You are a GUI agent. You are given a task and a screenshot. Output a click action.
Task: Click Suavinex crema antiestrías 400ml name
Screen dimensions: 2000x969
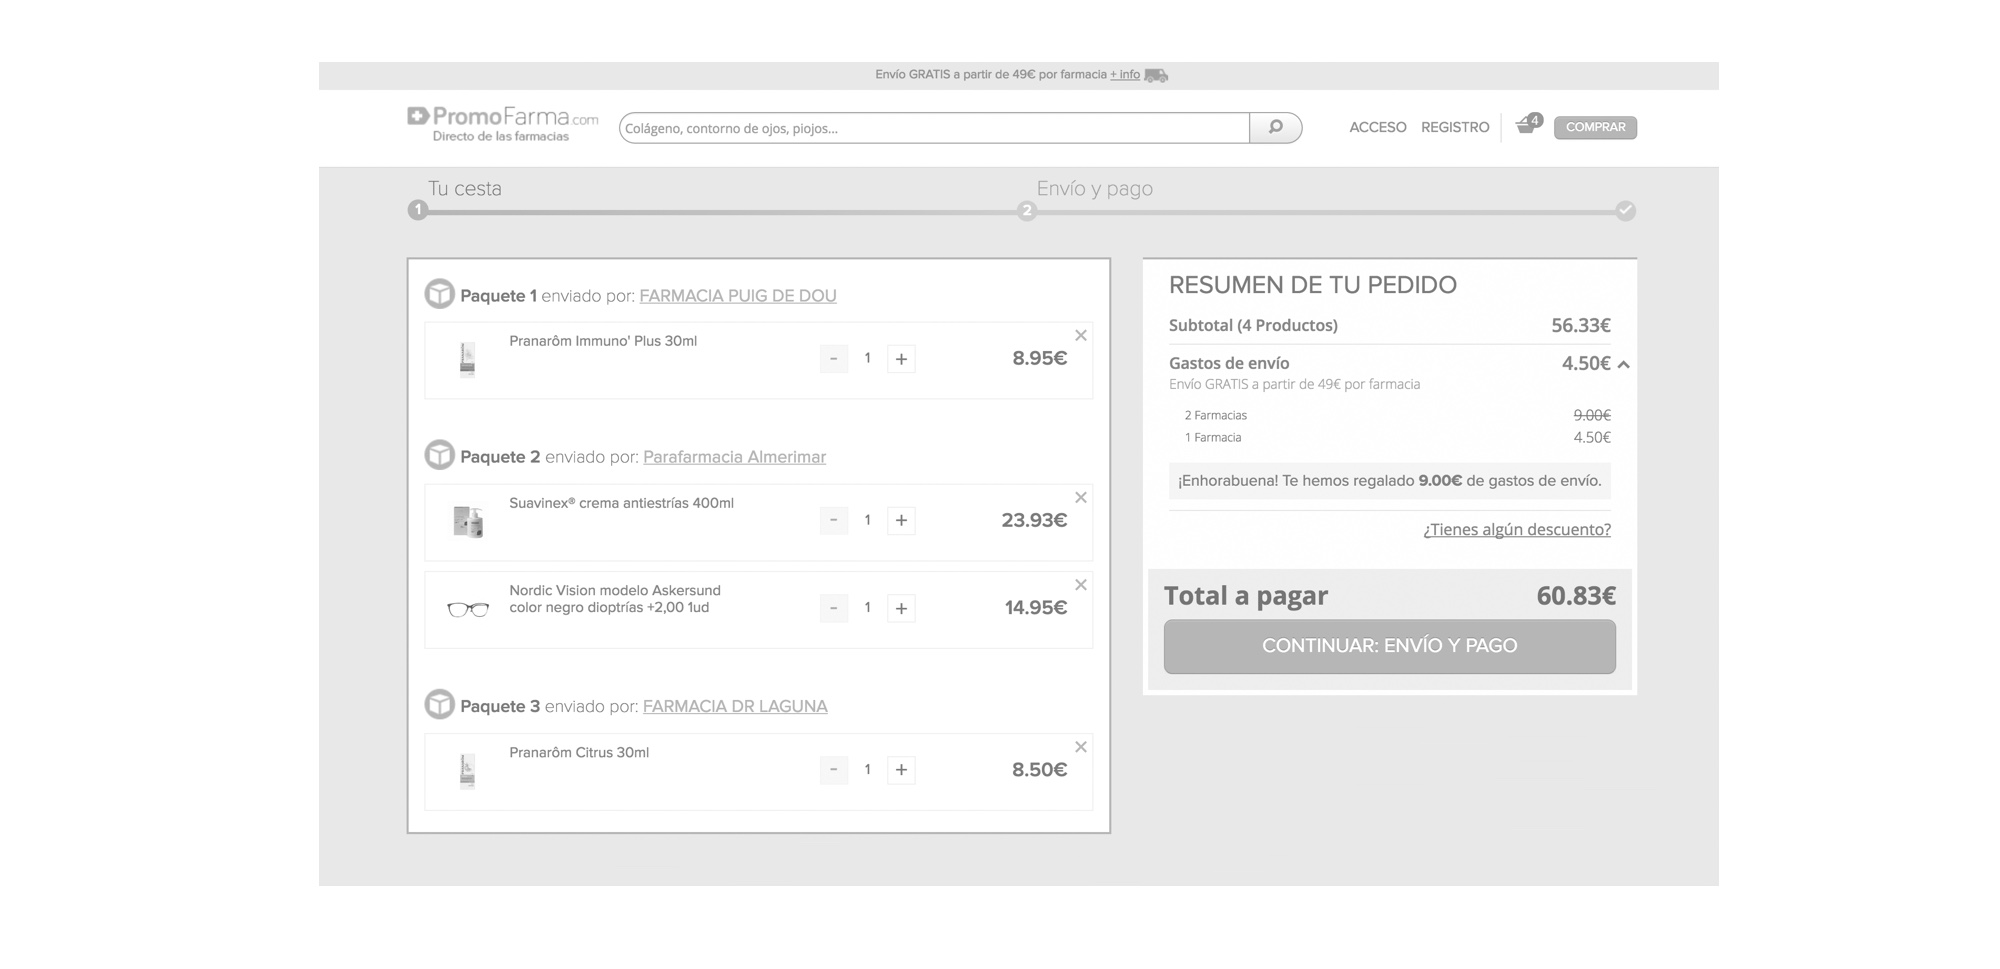pyautogui.click(x=621, y=503)
